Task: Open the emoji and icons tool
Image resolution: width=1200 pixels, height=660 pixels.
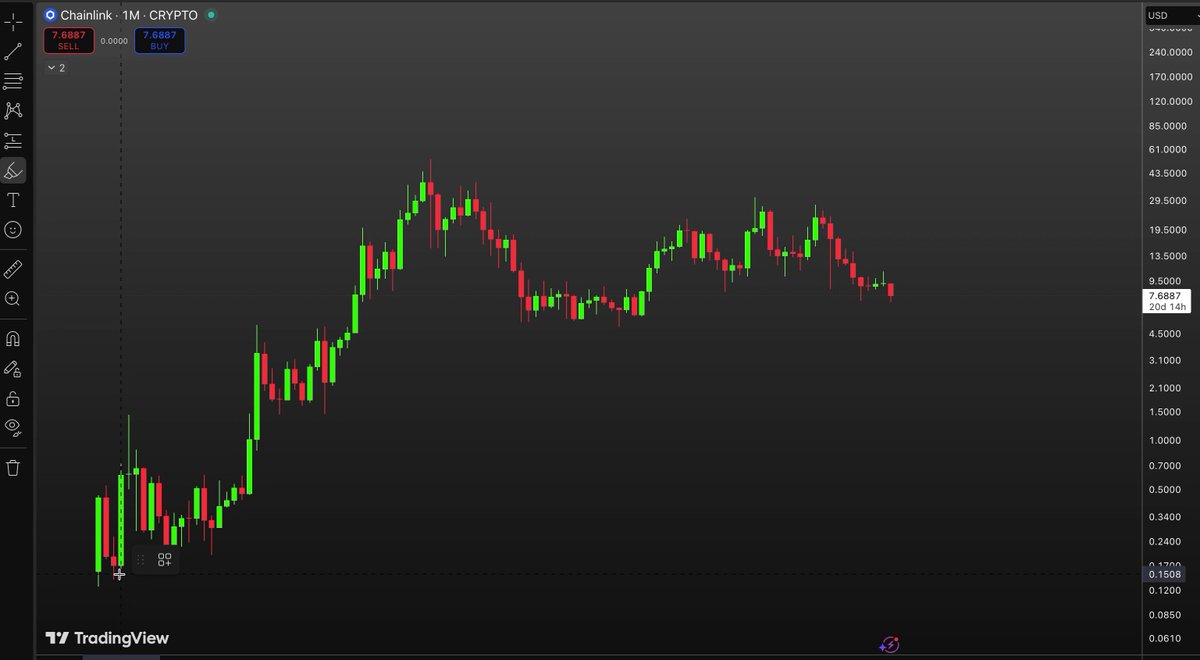Action: tap(13, 230)
